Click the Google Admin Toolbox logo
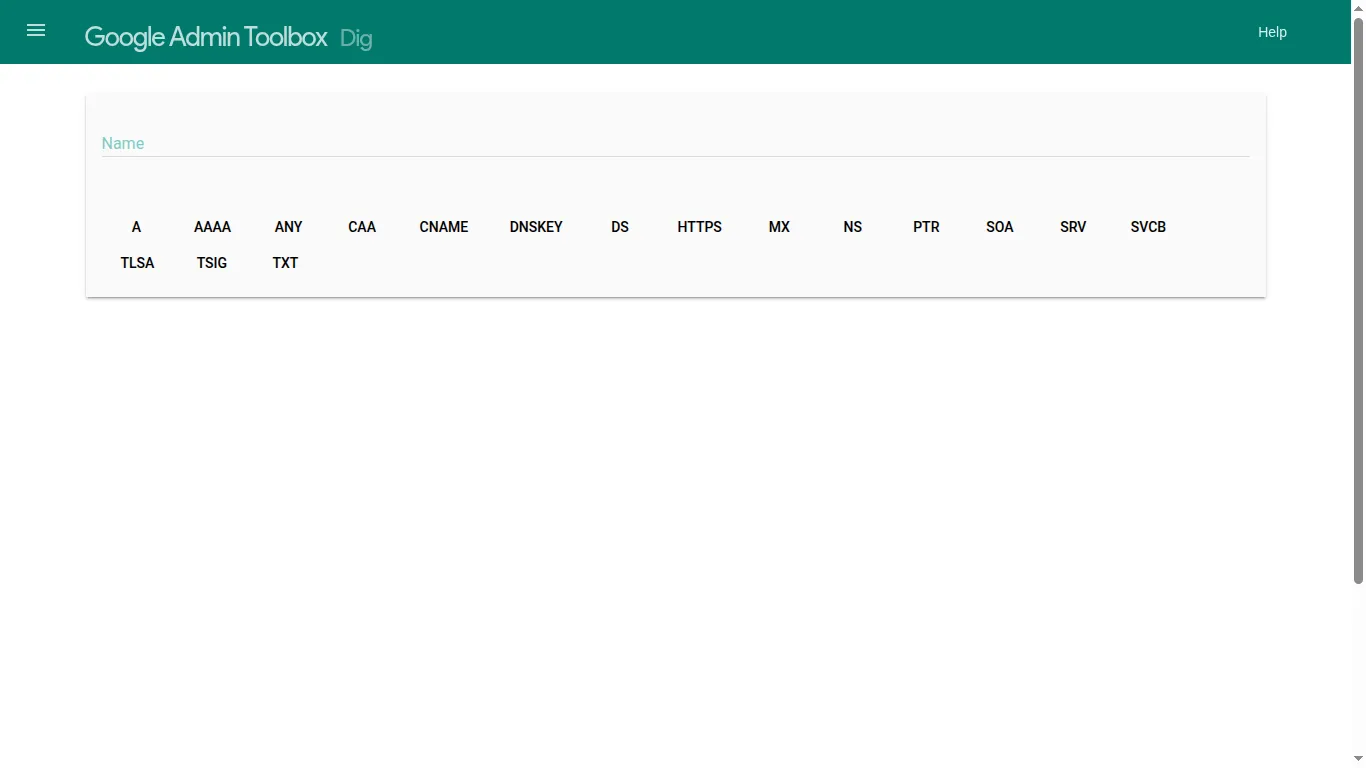This screenshot has width=1366, height=768. coord(205,37)
